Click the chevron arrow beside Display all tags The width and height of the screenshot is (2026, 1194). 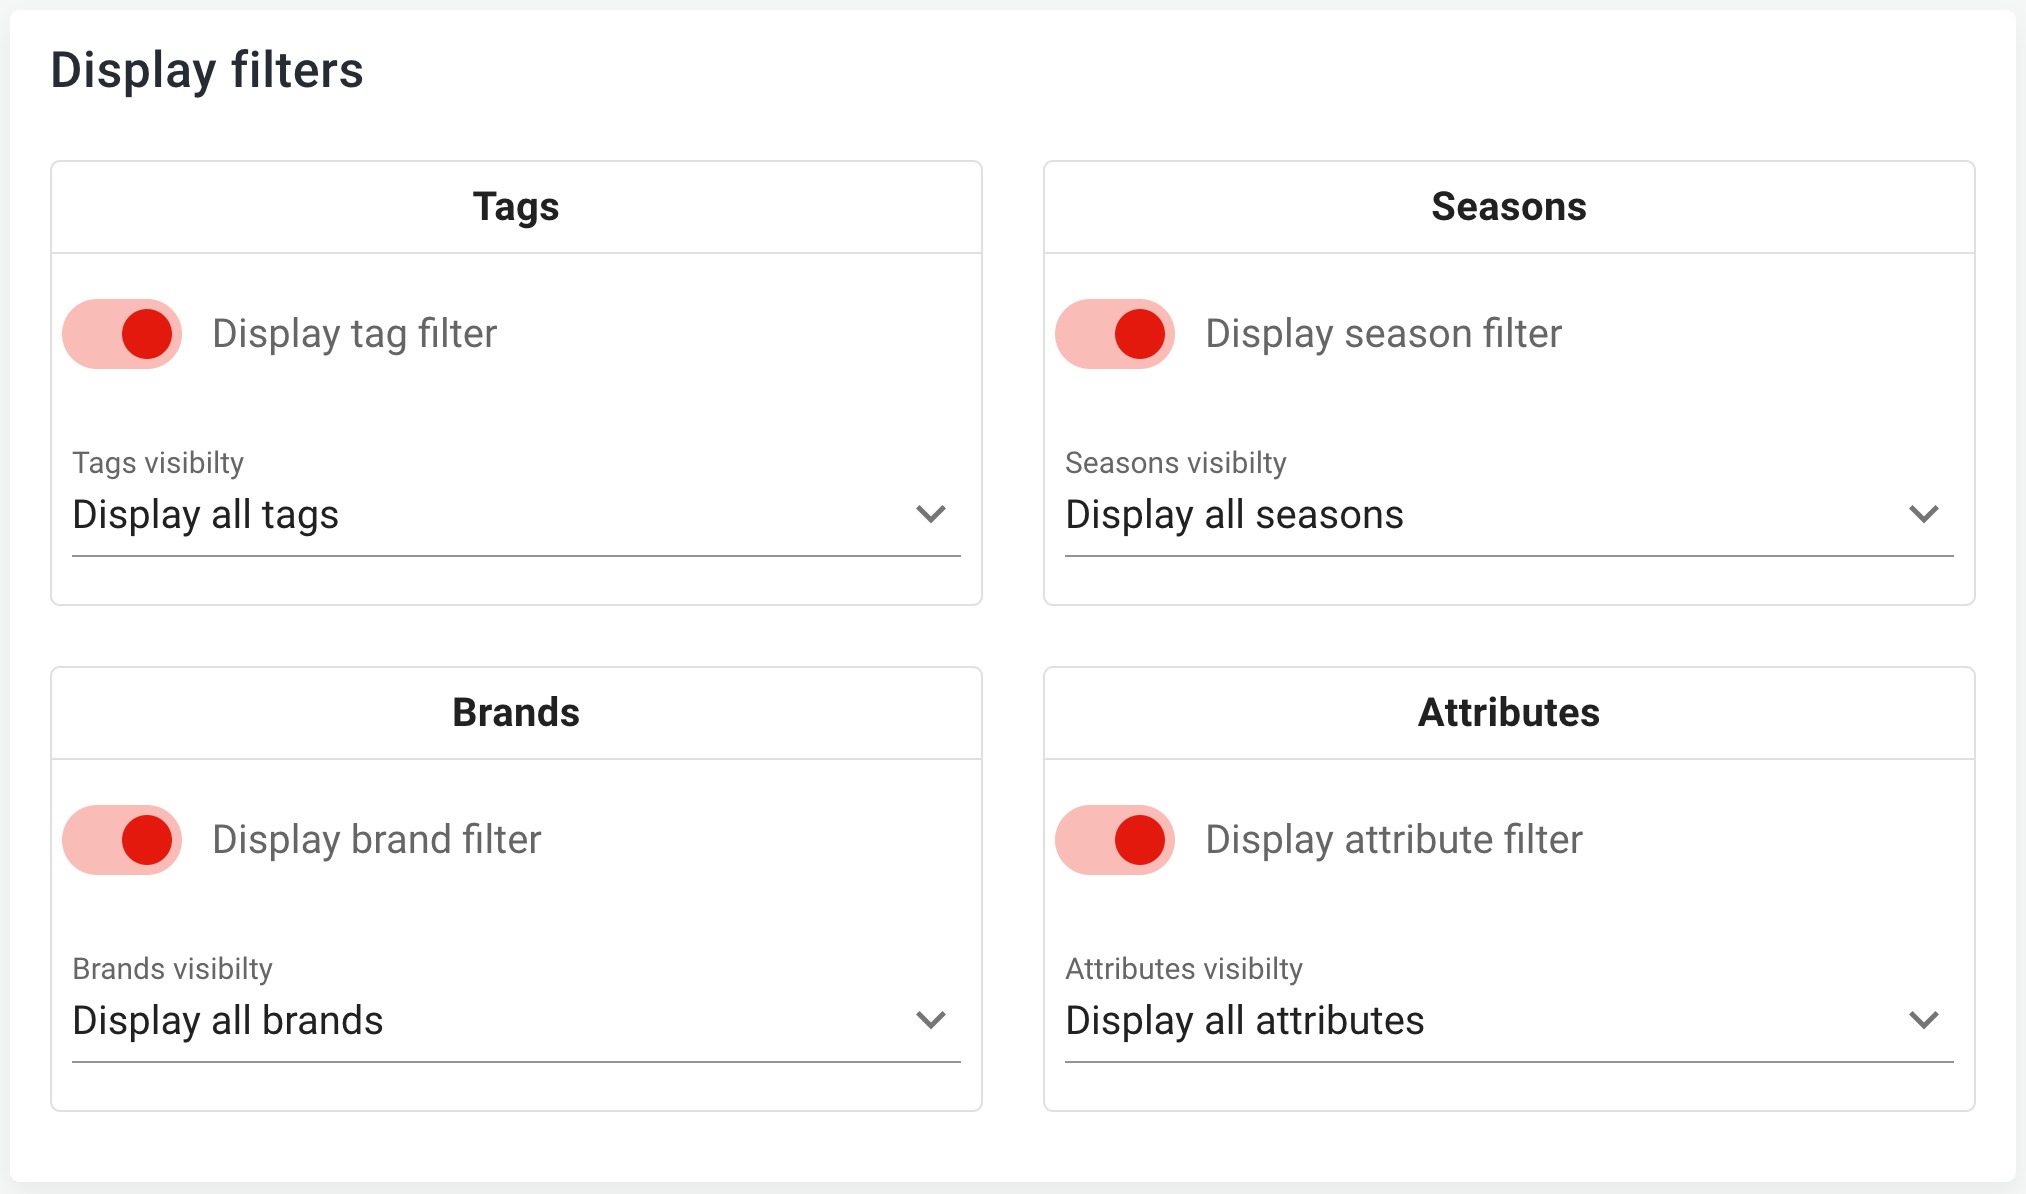click(x=931, y=515)
